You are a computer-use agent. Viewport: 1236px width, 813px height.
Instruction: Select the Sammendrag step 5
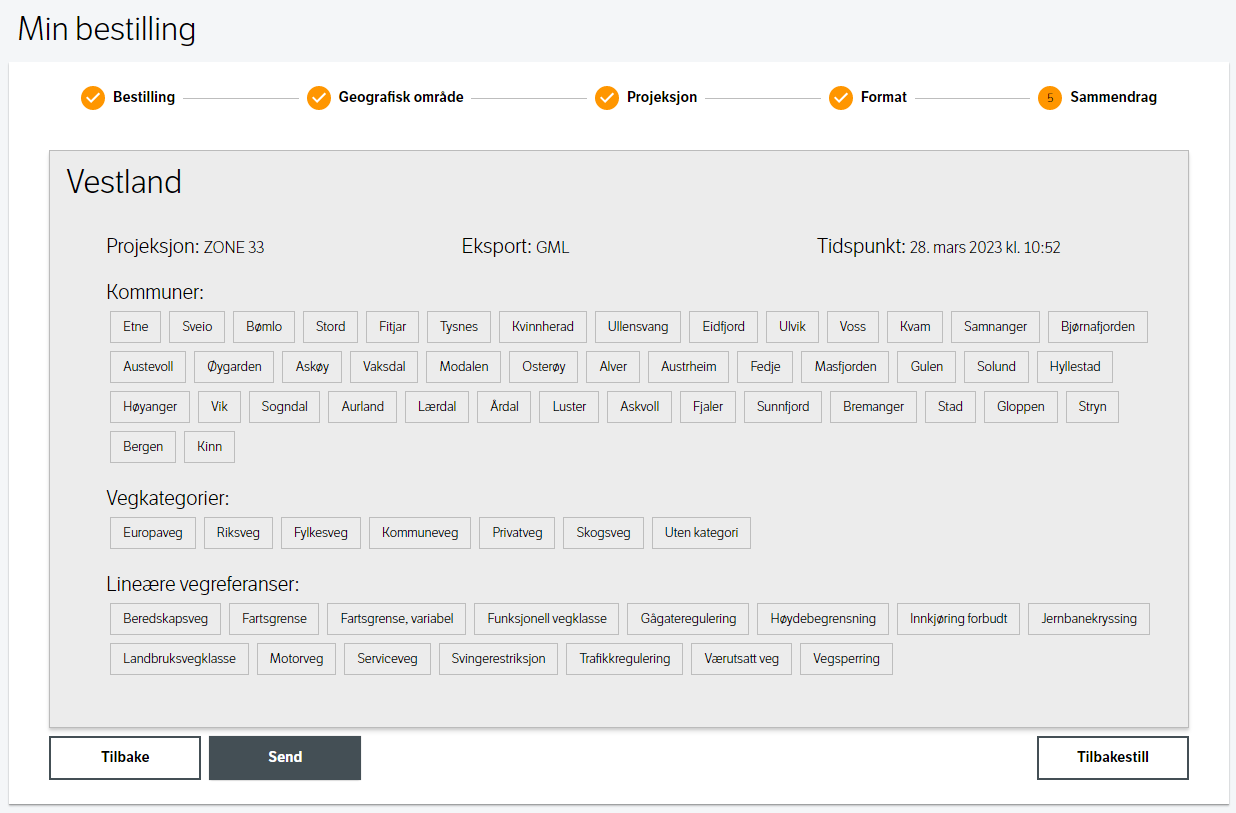(1097, 98)
